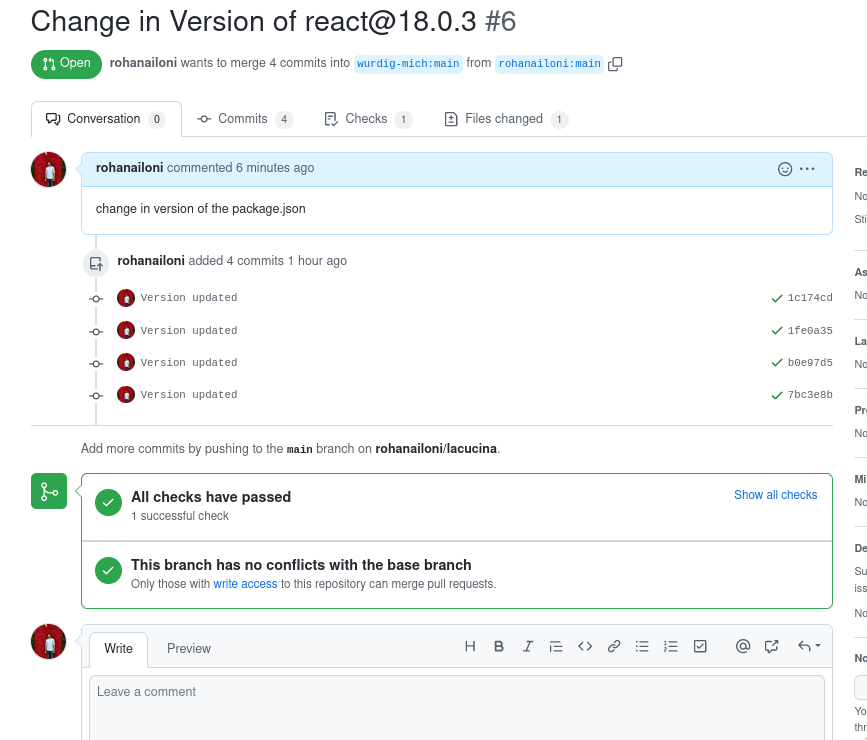Click avatar next to commit 1c174cd

(126, 298)
